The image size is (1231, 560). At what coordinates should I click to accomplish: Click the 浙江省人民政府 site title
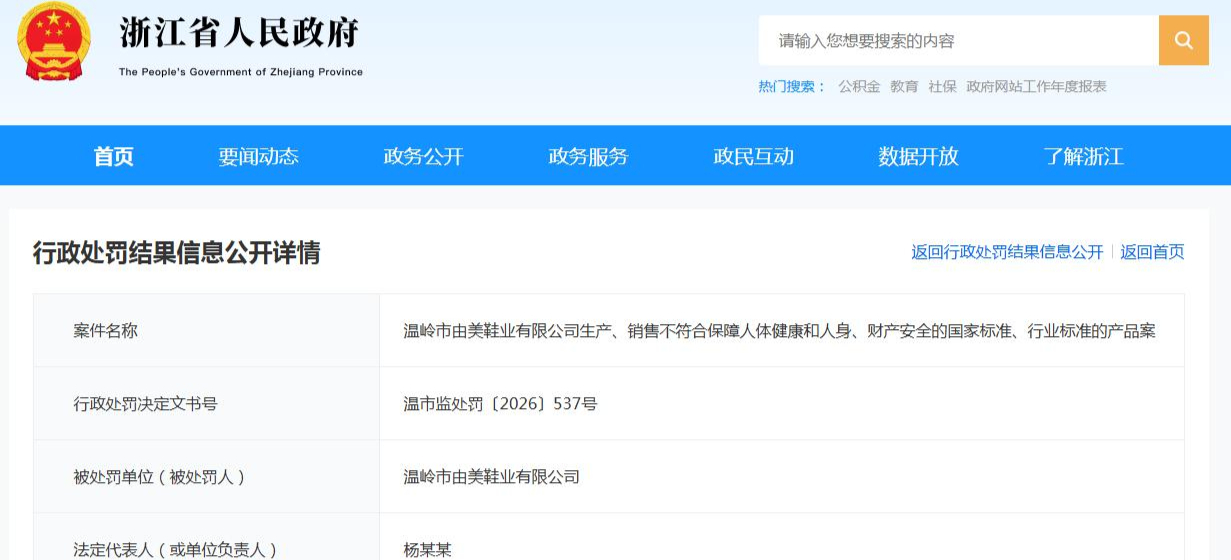tap(239, 33)
